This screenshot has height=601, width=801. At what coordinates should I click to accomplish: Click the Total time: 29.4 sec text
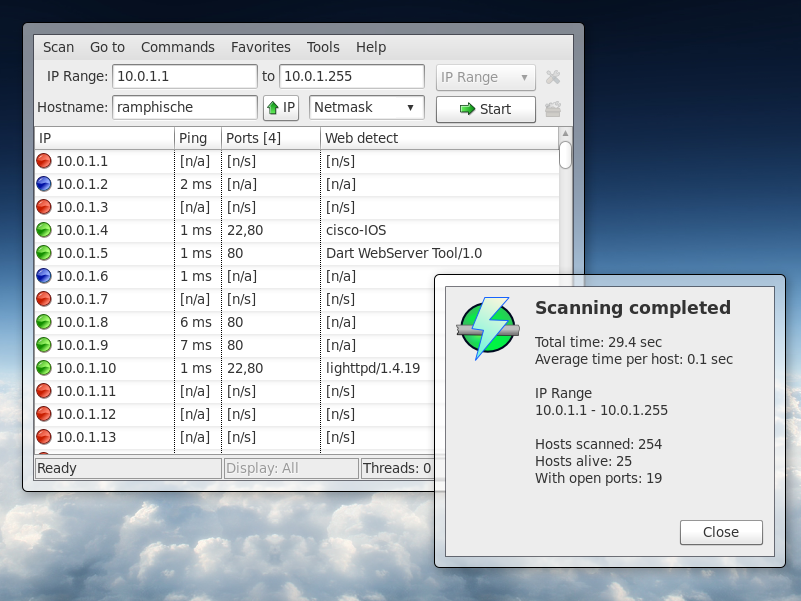point(598,342)
